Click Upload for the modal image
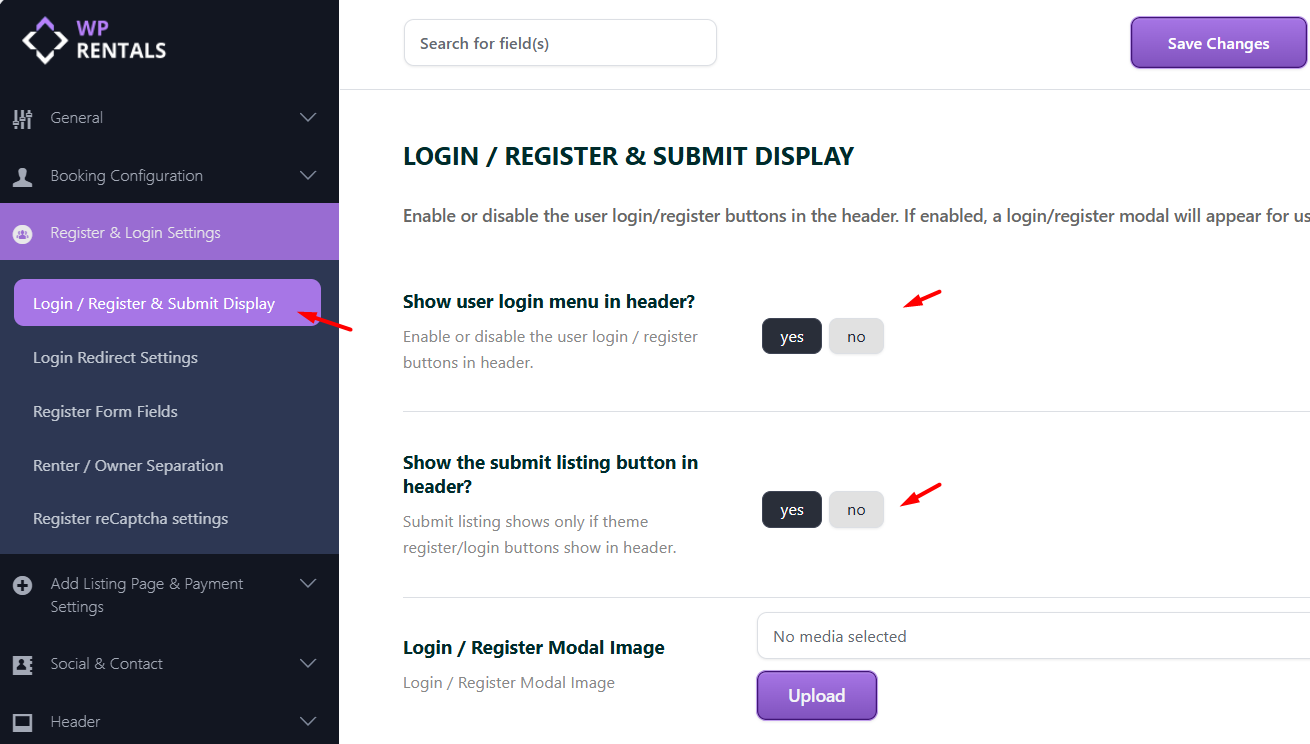Viewport: 1310px width, 744px height. pyautogui.click(x=816, y=696)
